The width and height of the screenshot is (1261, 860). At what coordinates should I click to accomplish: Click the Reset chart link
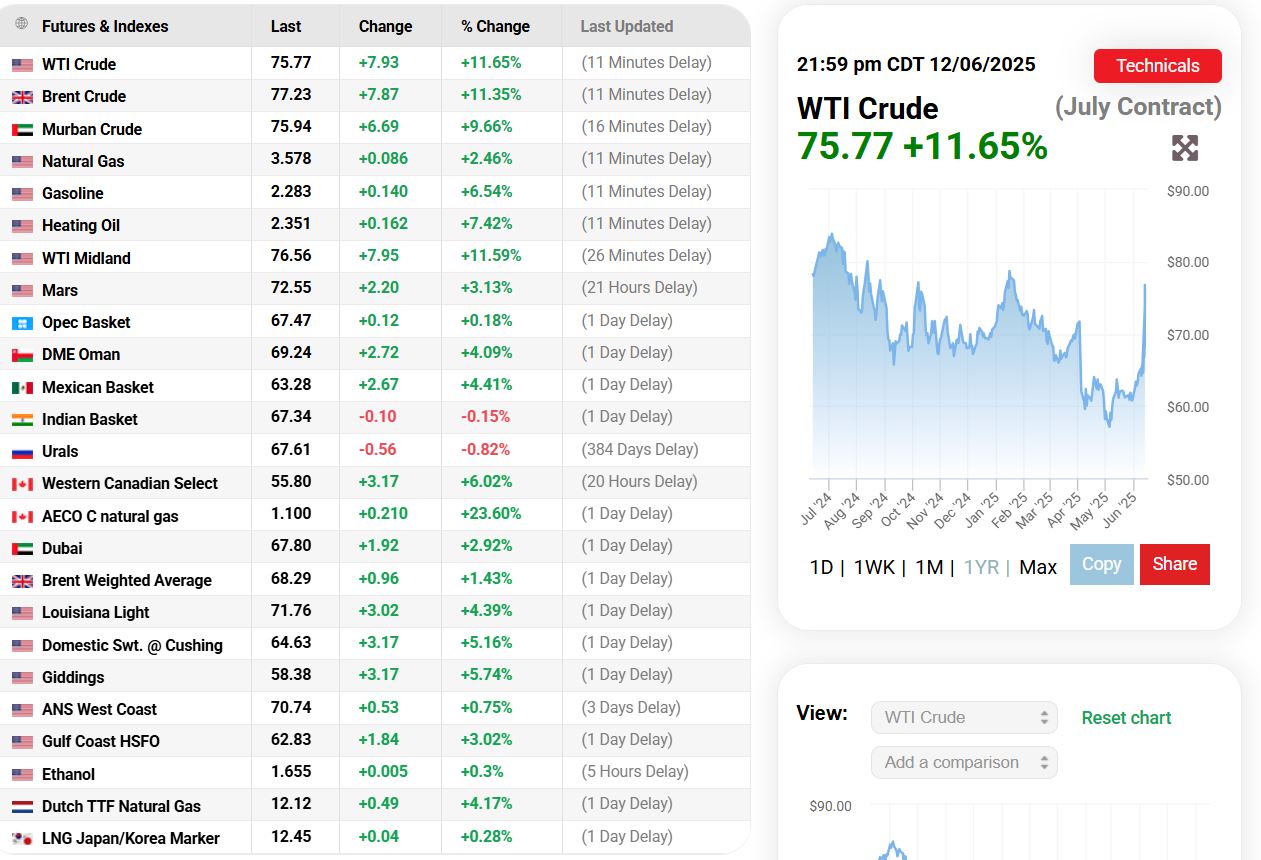[1126, 718]
